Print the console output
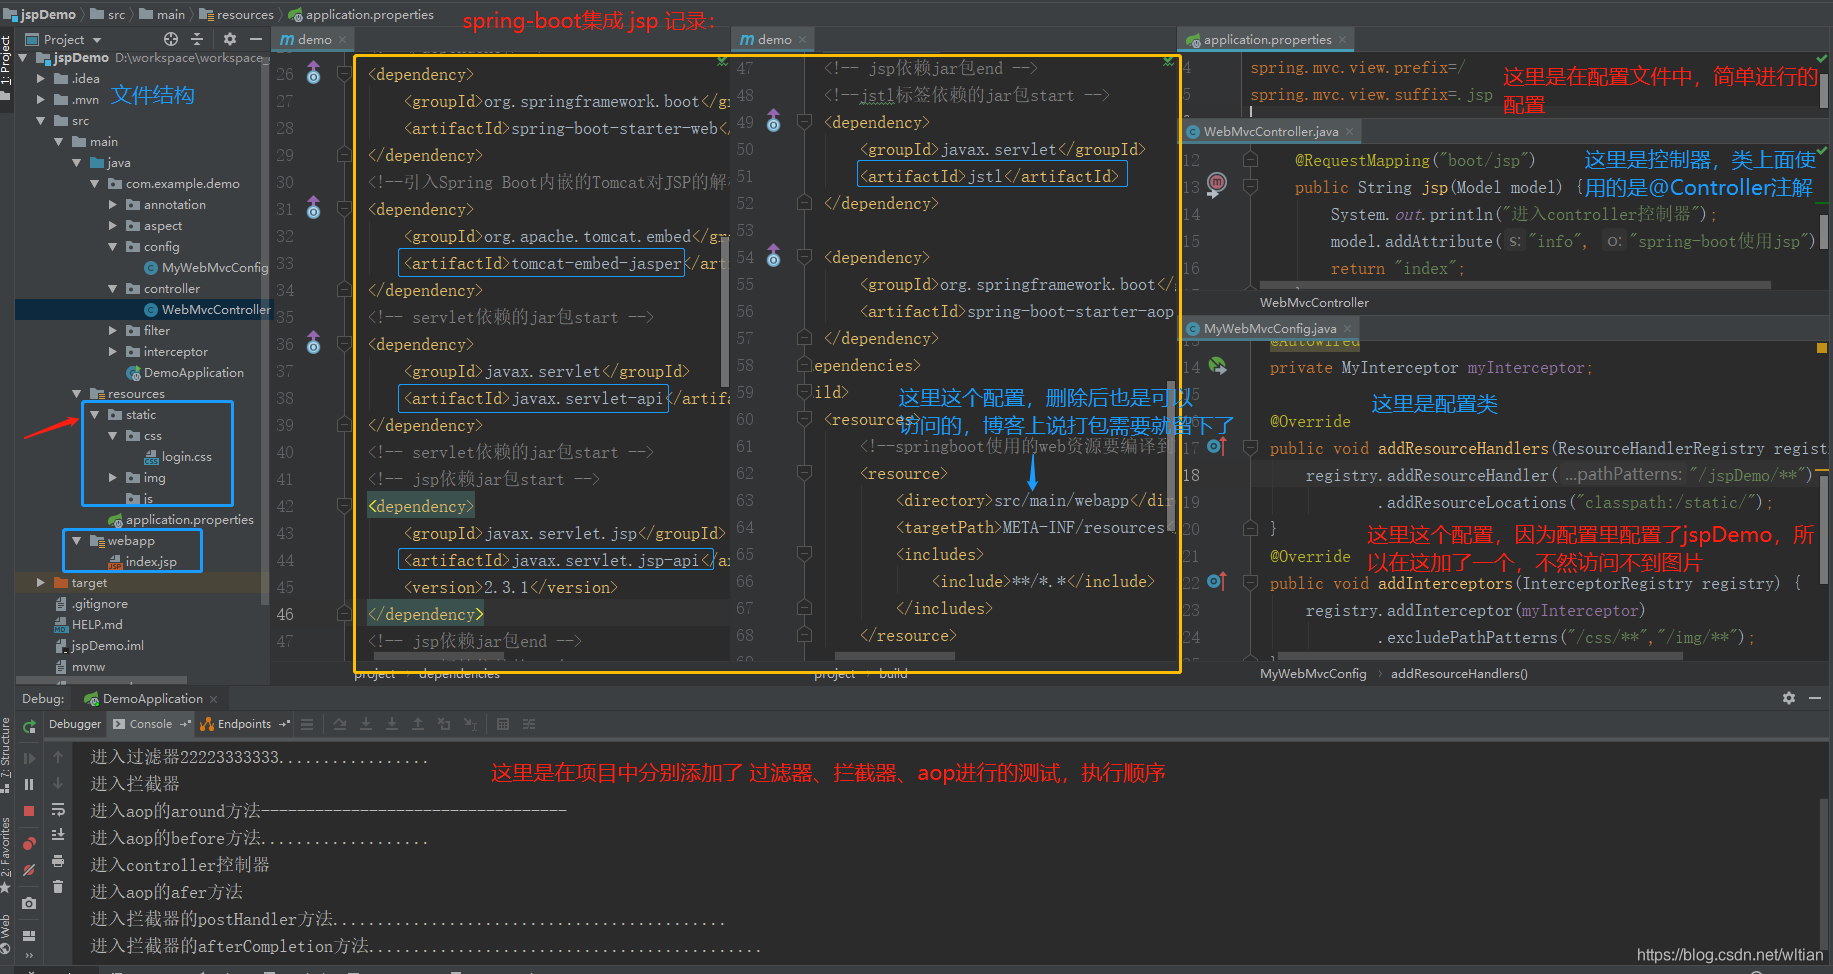The height and width of the screenshot is (974, 1833). coord(58,861)
